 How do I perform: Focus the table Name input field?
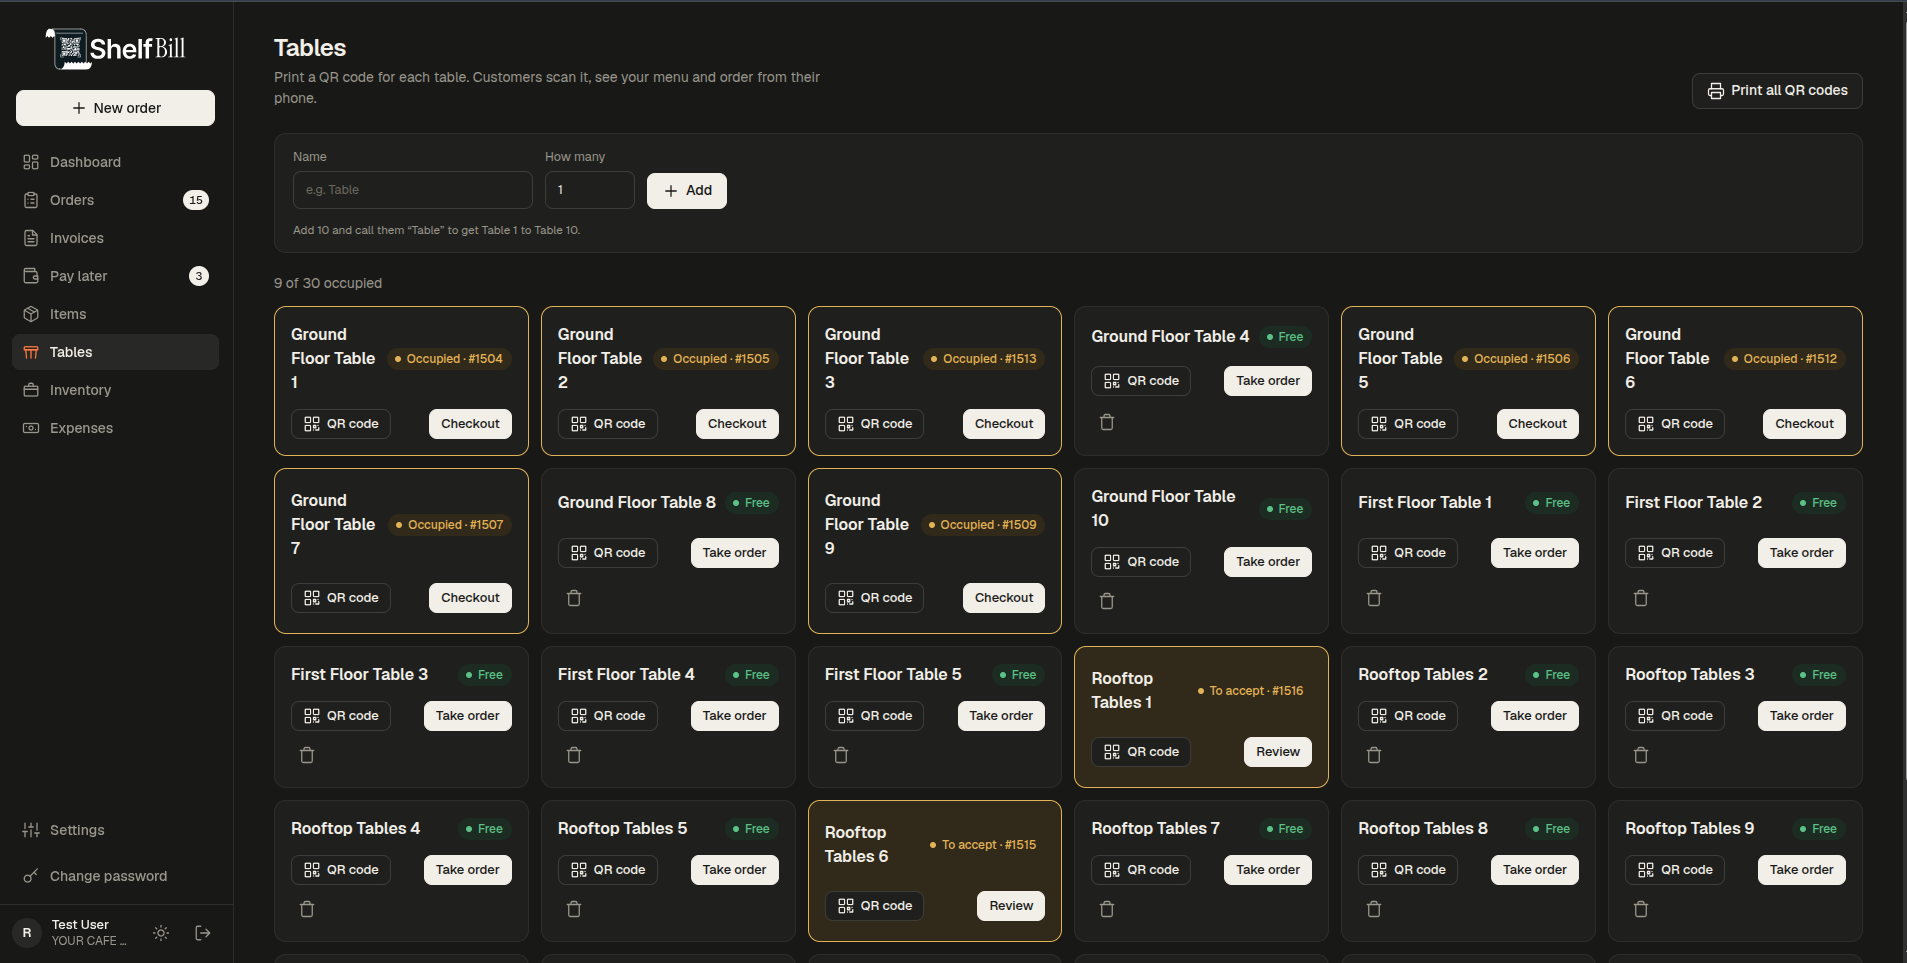pyautogui.click(x=413, y=190)
